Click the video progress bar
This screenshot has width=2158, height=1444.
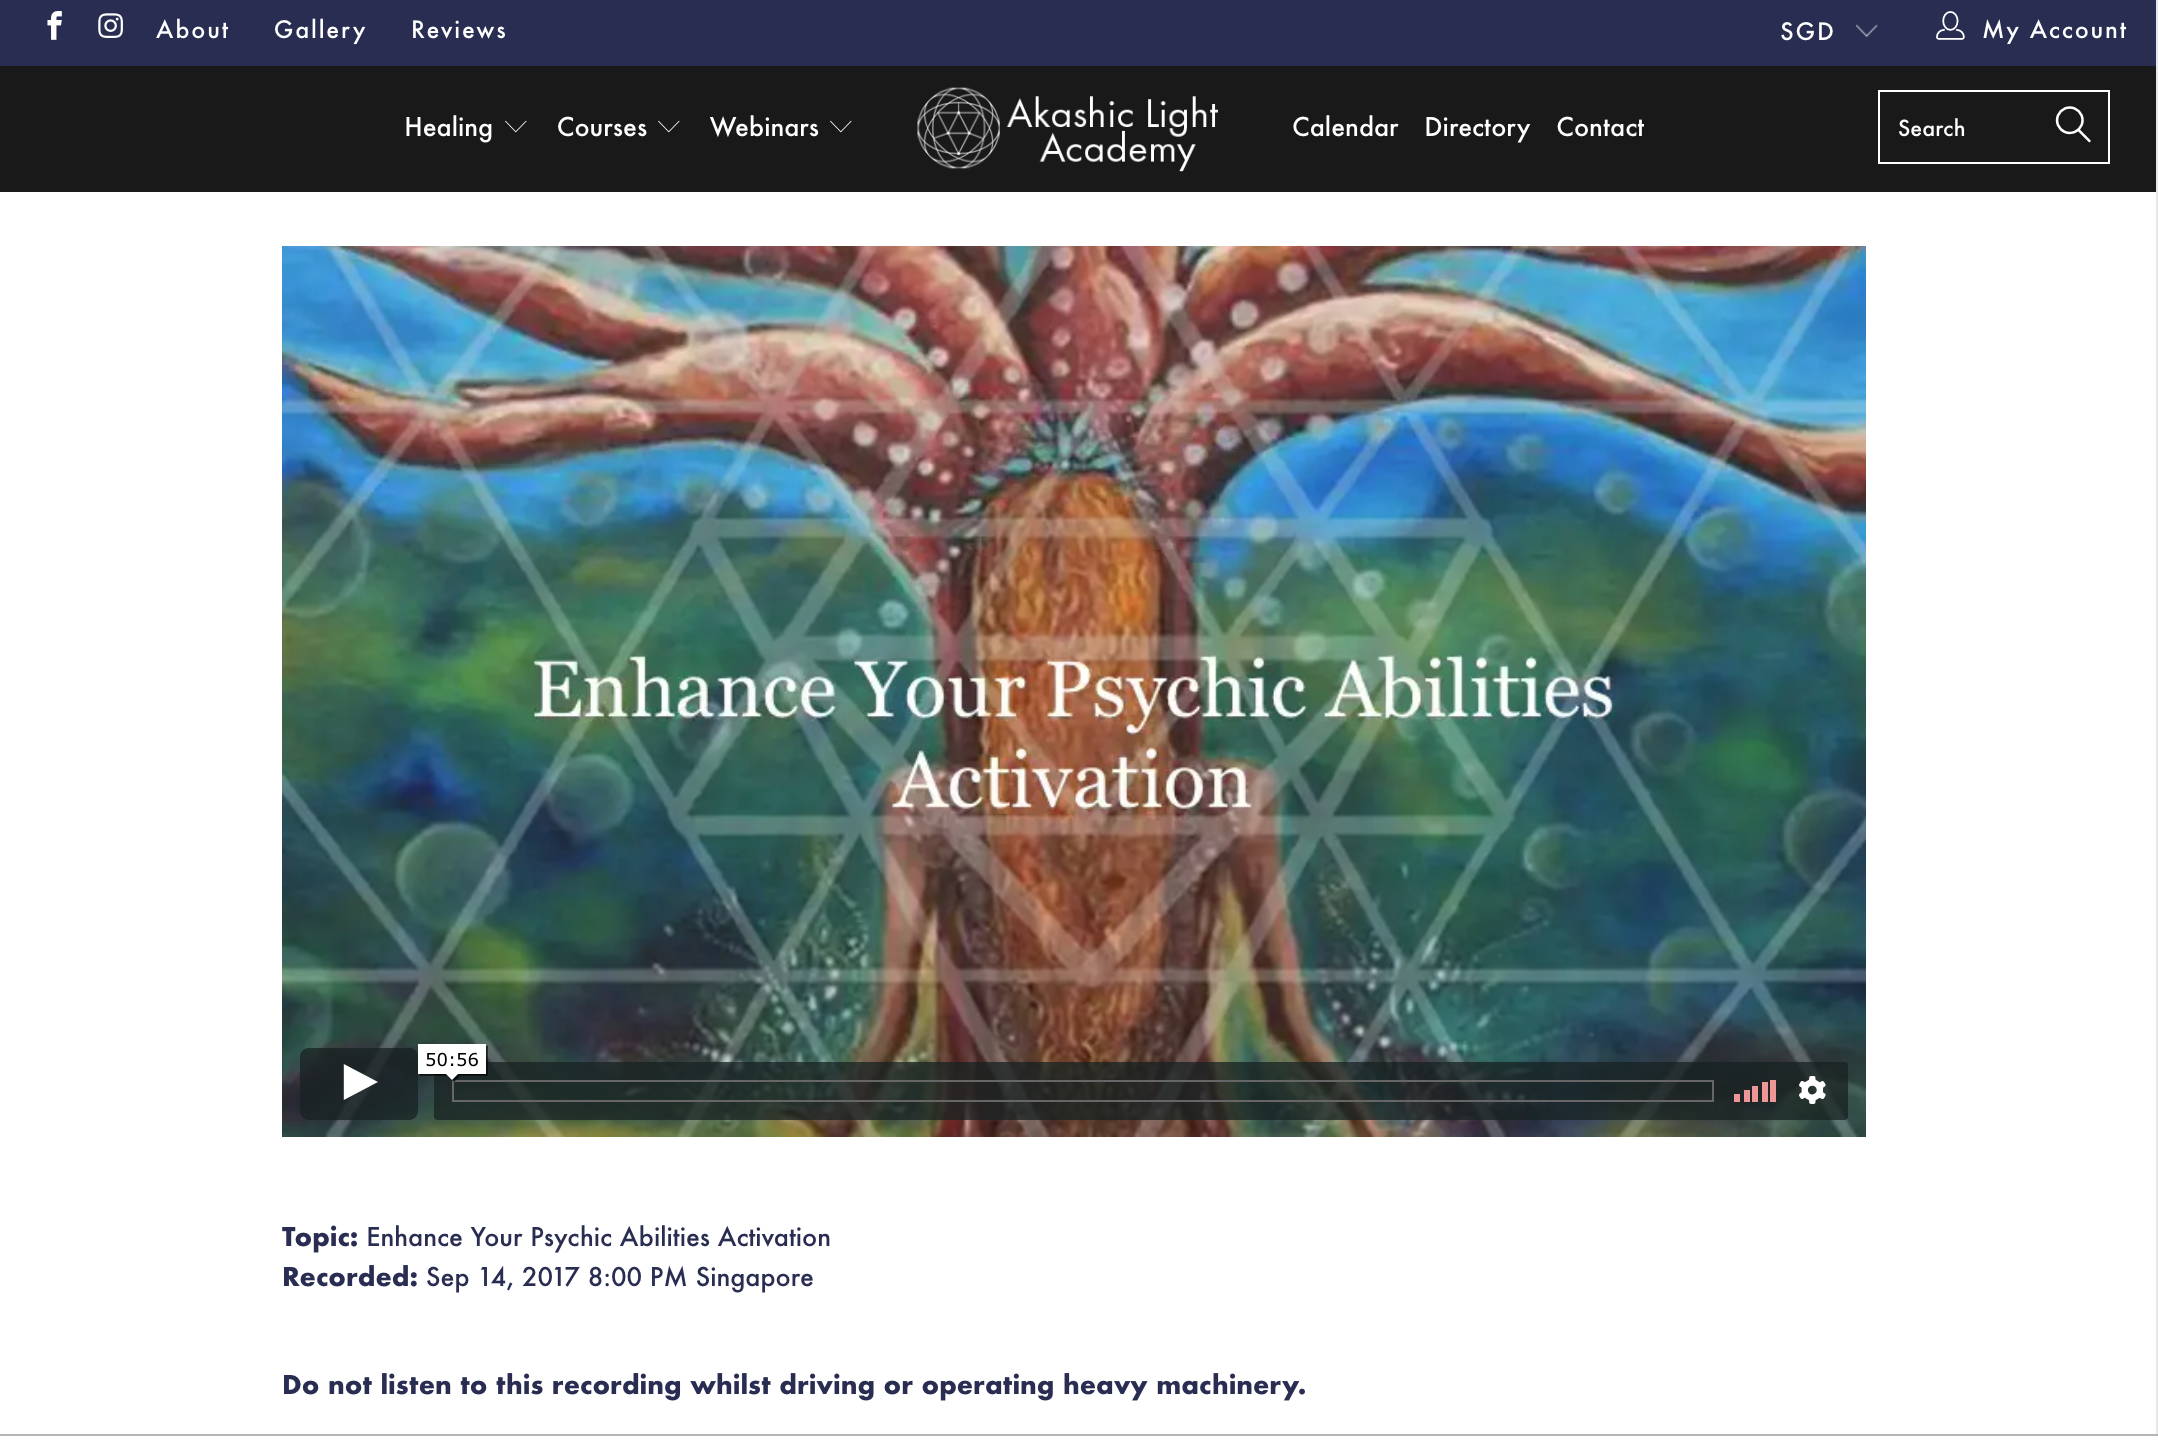point(1082,1091)
